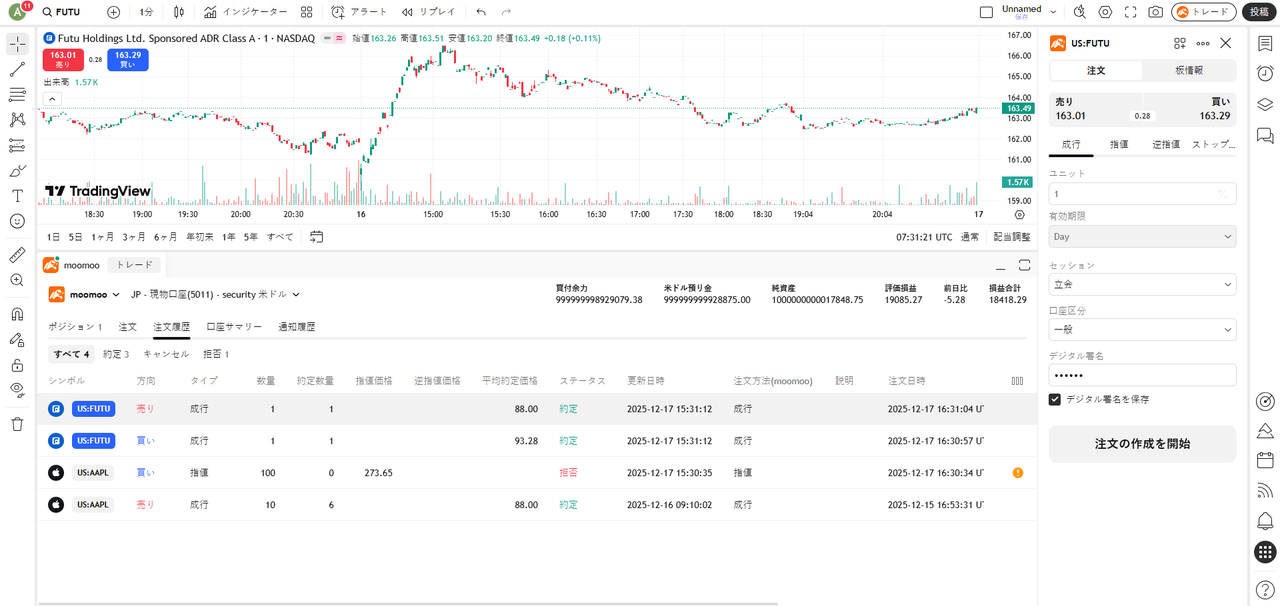Open the emoji sticker tool
Screen dimensions: 1280x606
[x=17, y=221]
